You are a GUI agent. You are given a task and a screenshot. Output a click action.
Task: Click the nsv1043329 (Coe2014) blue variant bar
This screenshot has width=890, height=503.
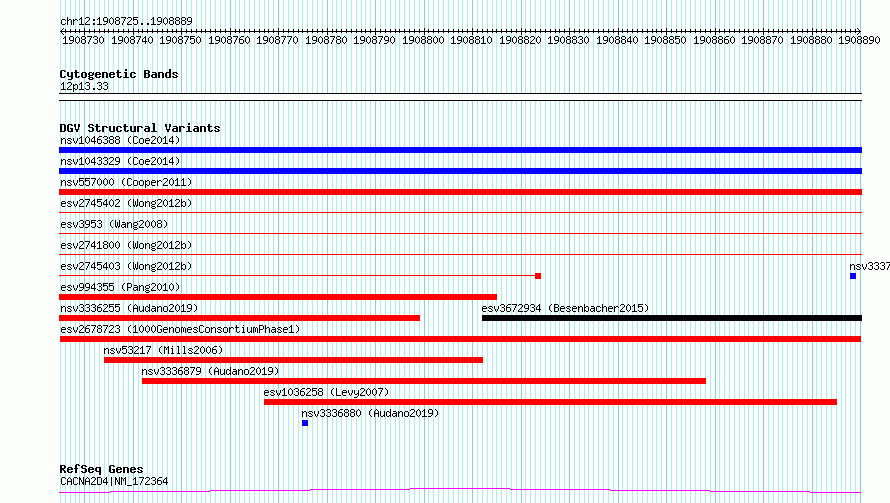point(460,171)
